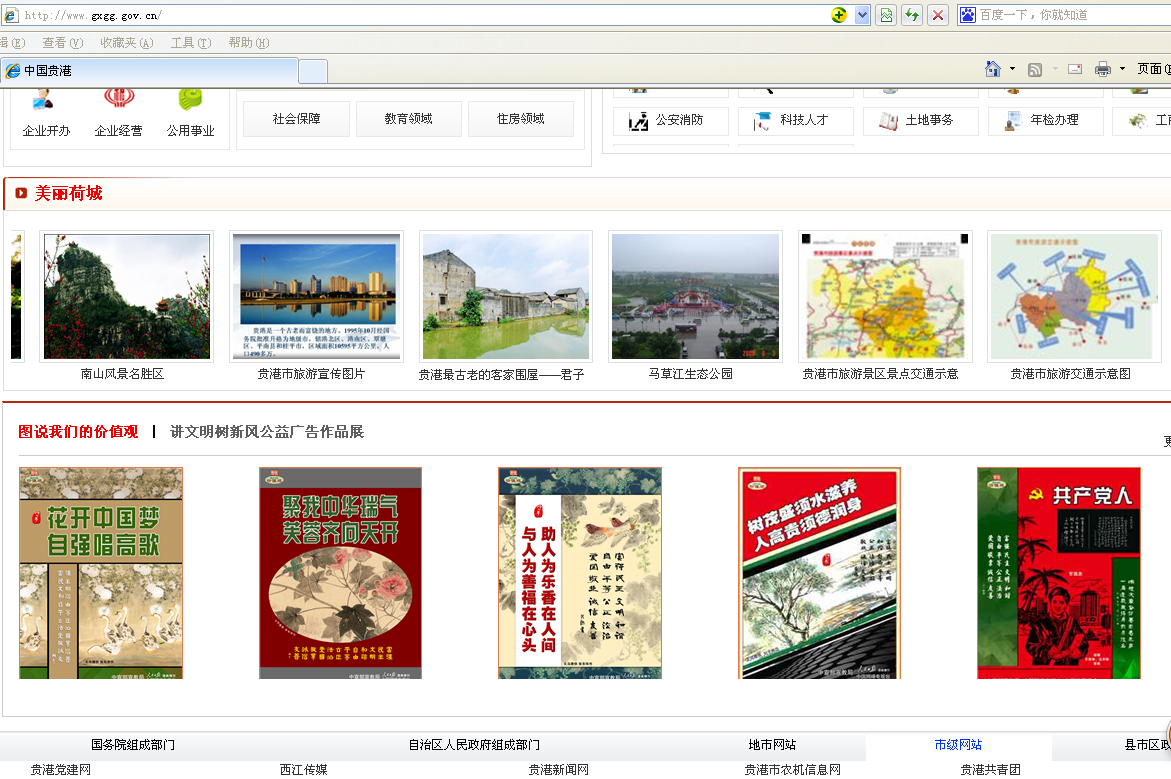The width and height of the screenshot is (1171, 779).
Task: Open the 帮助 (Help) menu
Action: coord(249,43)
